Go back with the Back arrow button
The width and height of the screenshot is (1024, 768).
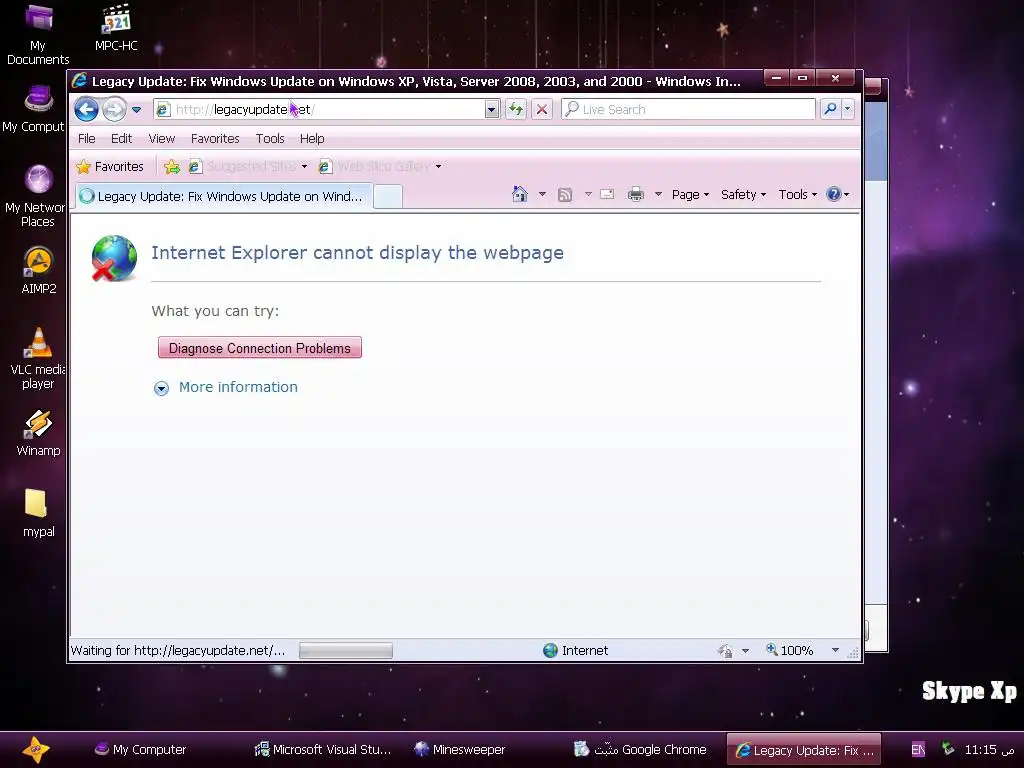[86, 109]
